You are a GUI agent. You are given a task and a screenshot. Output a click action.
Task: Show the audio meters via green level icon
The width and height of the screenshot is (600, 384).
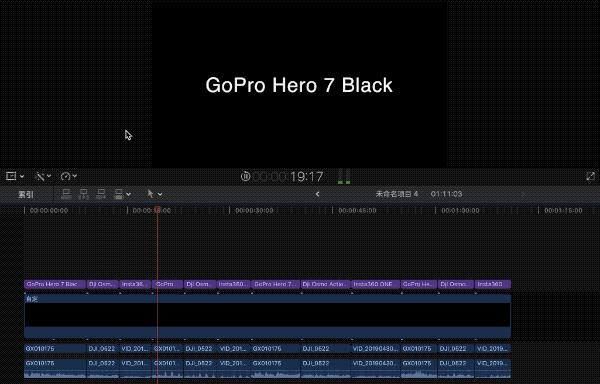pos(344,177)
